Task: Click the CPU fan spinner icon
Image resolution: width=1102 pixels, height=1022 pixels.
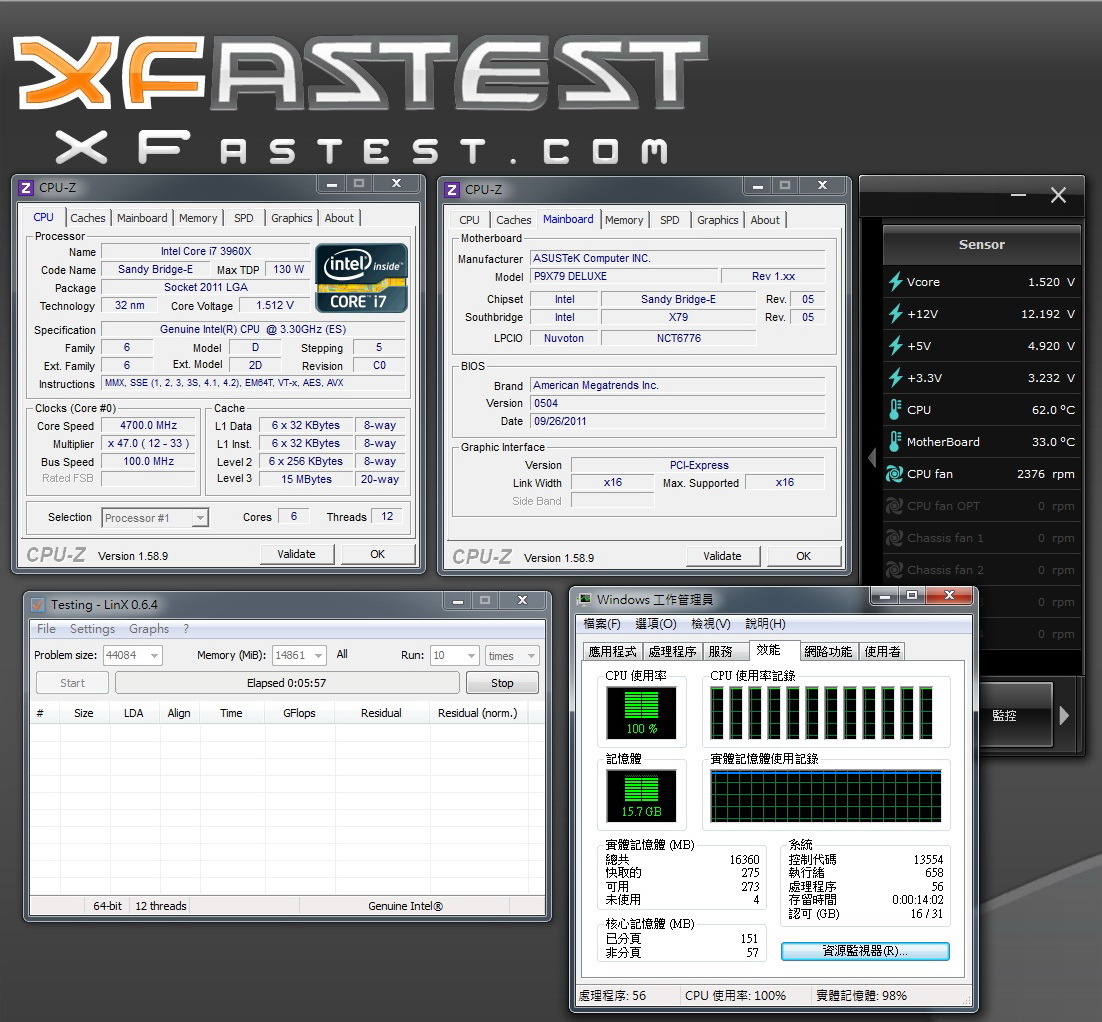Action: click(895, 474)
